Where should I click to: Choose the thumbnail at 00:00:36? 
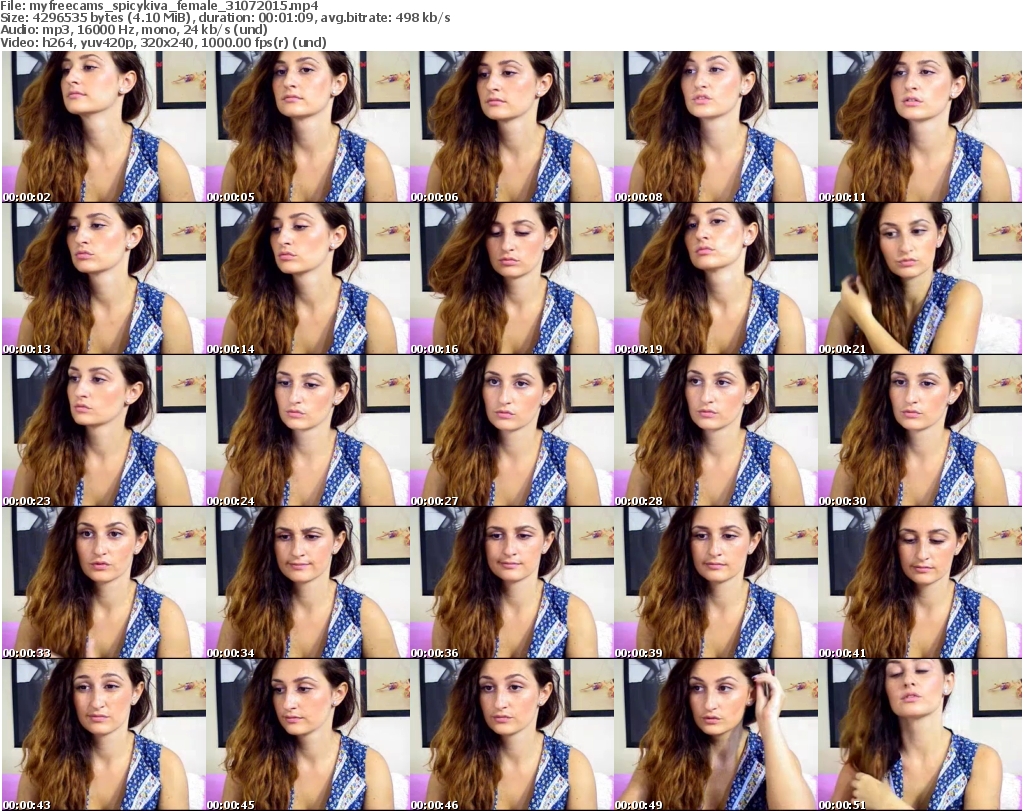(x=511, y=583)
